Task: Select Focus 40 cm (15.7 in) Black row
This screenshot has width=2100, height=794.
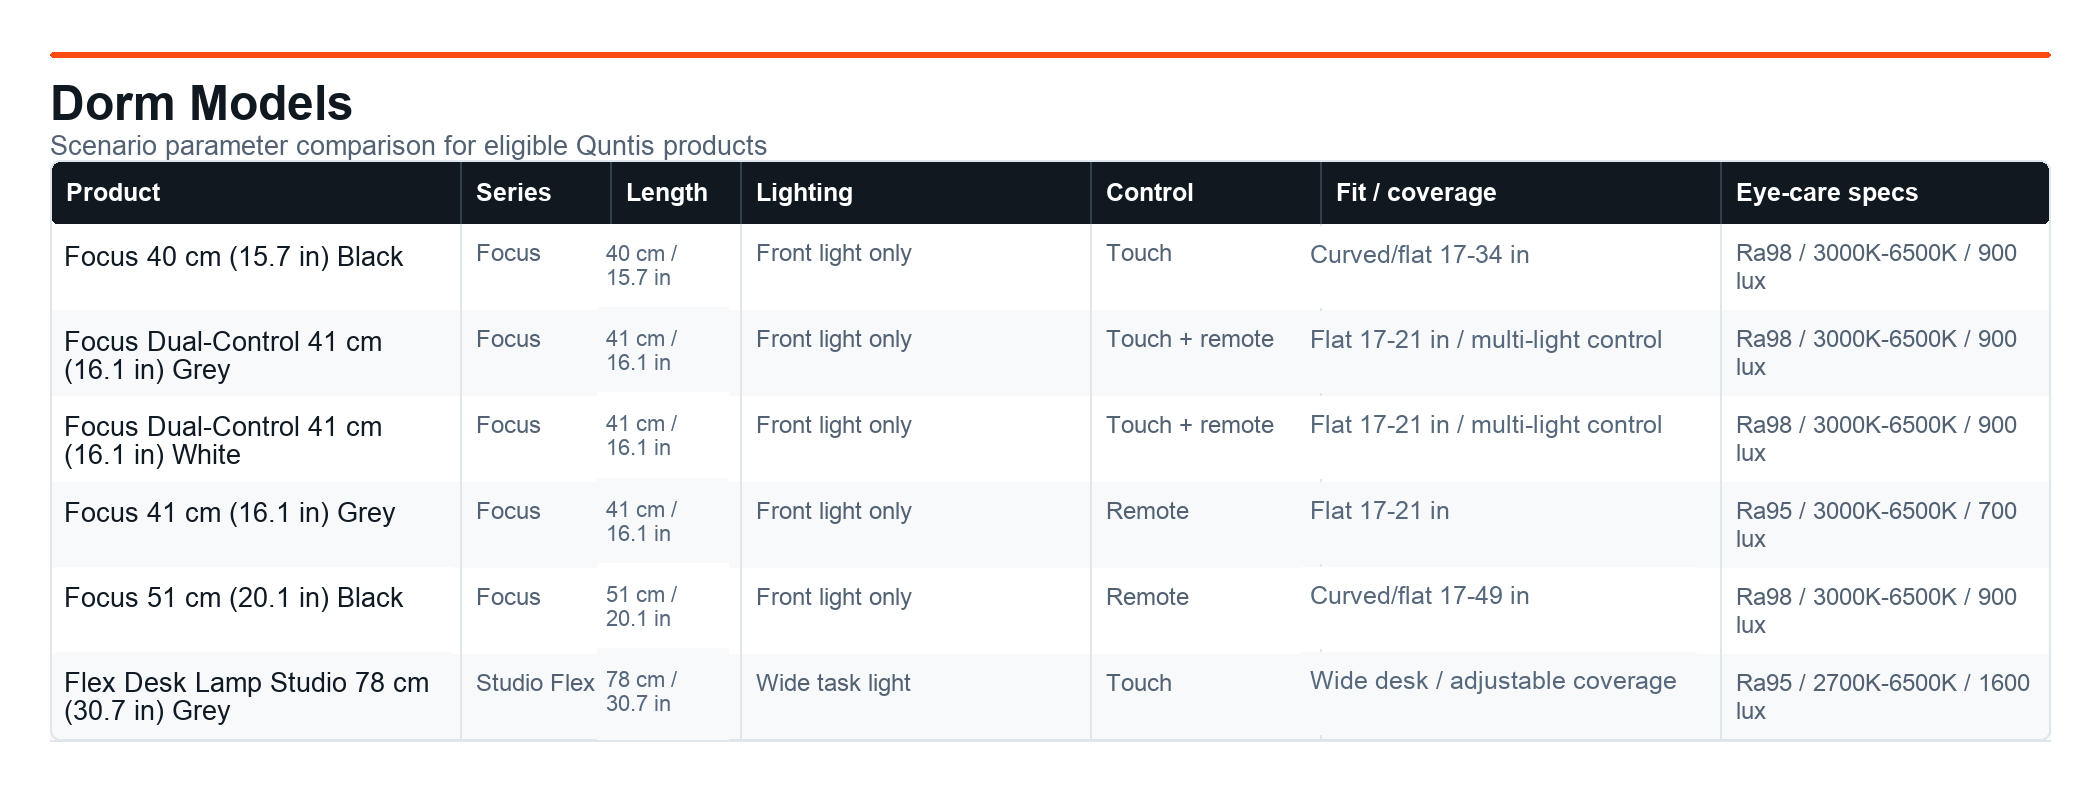Action: point(1050,267)
